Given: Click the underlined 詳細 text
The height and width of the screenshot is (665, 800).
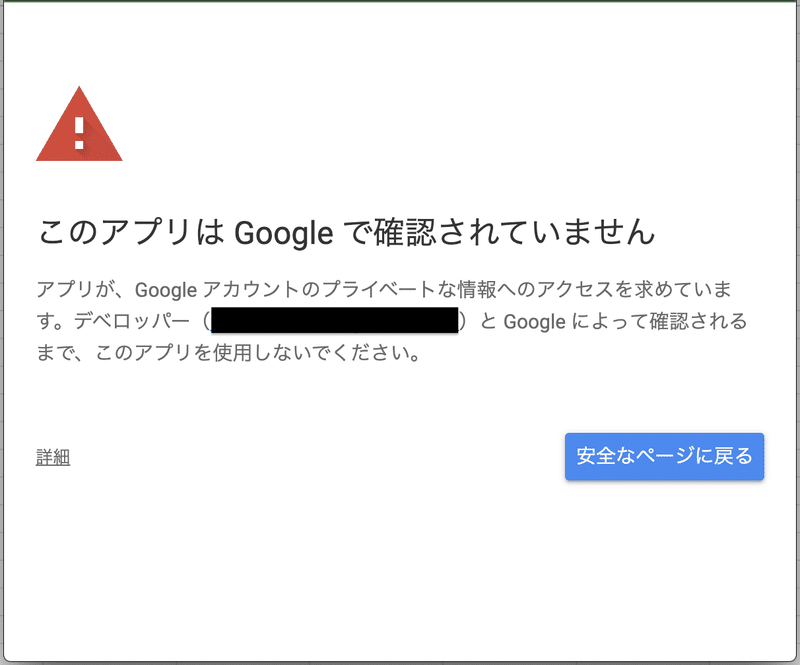Looking at the screenshot, I should (52, 456).
